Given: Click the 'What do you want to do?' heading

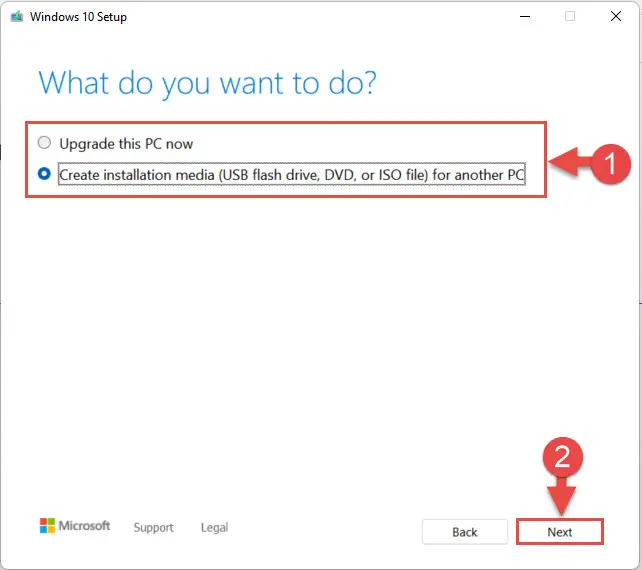Looking at the screenshot, I should pos(207,83).
